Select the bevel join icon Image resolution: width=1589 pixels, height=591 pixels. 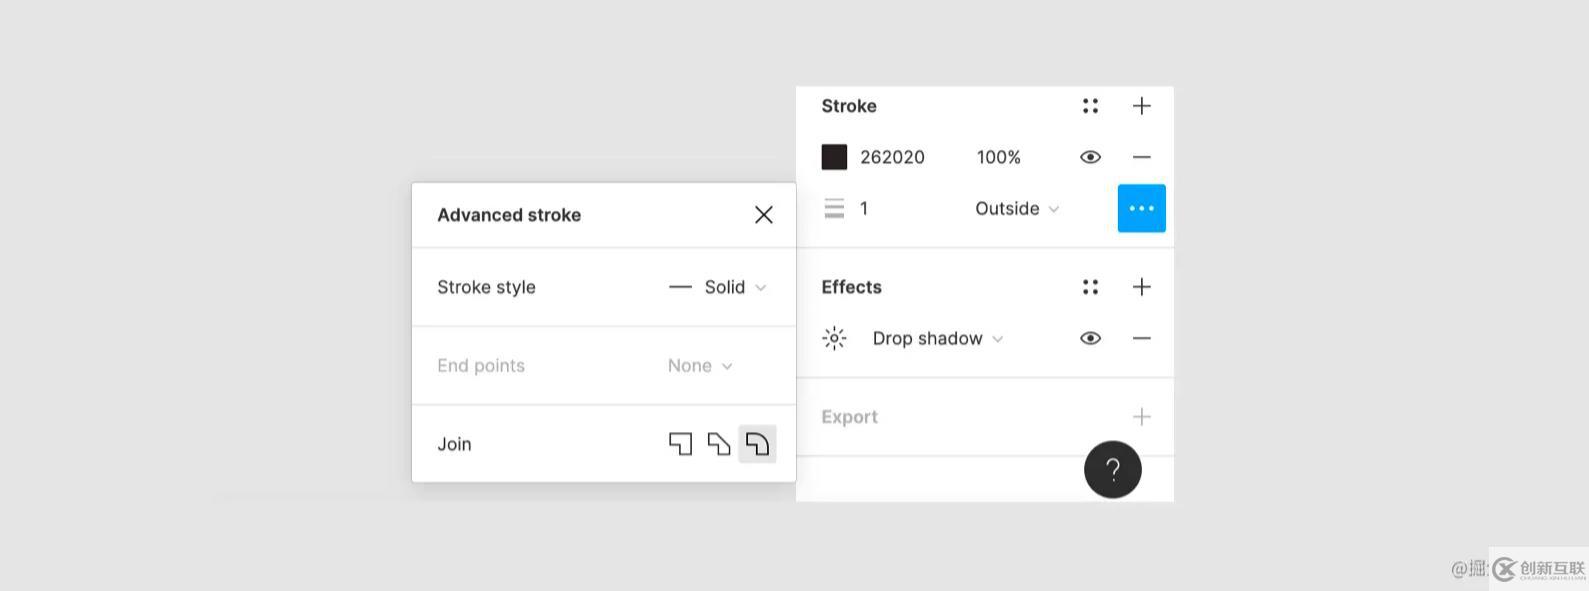point(719,444)
